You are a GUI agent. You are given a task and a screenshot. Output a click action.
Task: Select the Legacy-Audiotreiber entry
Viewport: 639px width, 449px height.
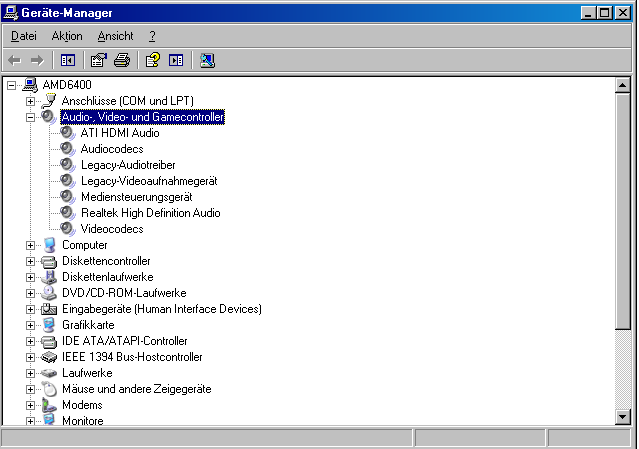[128, 165]
